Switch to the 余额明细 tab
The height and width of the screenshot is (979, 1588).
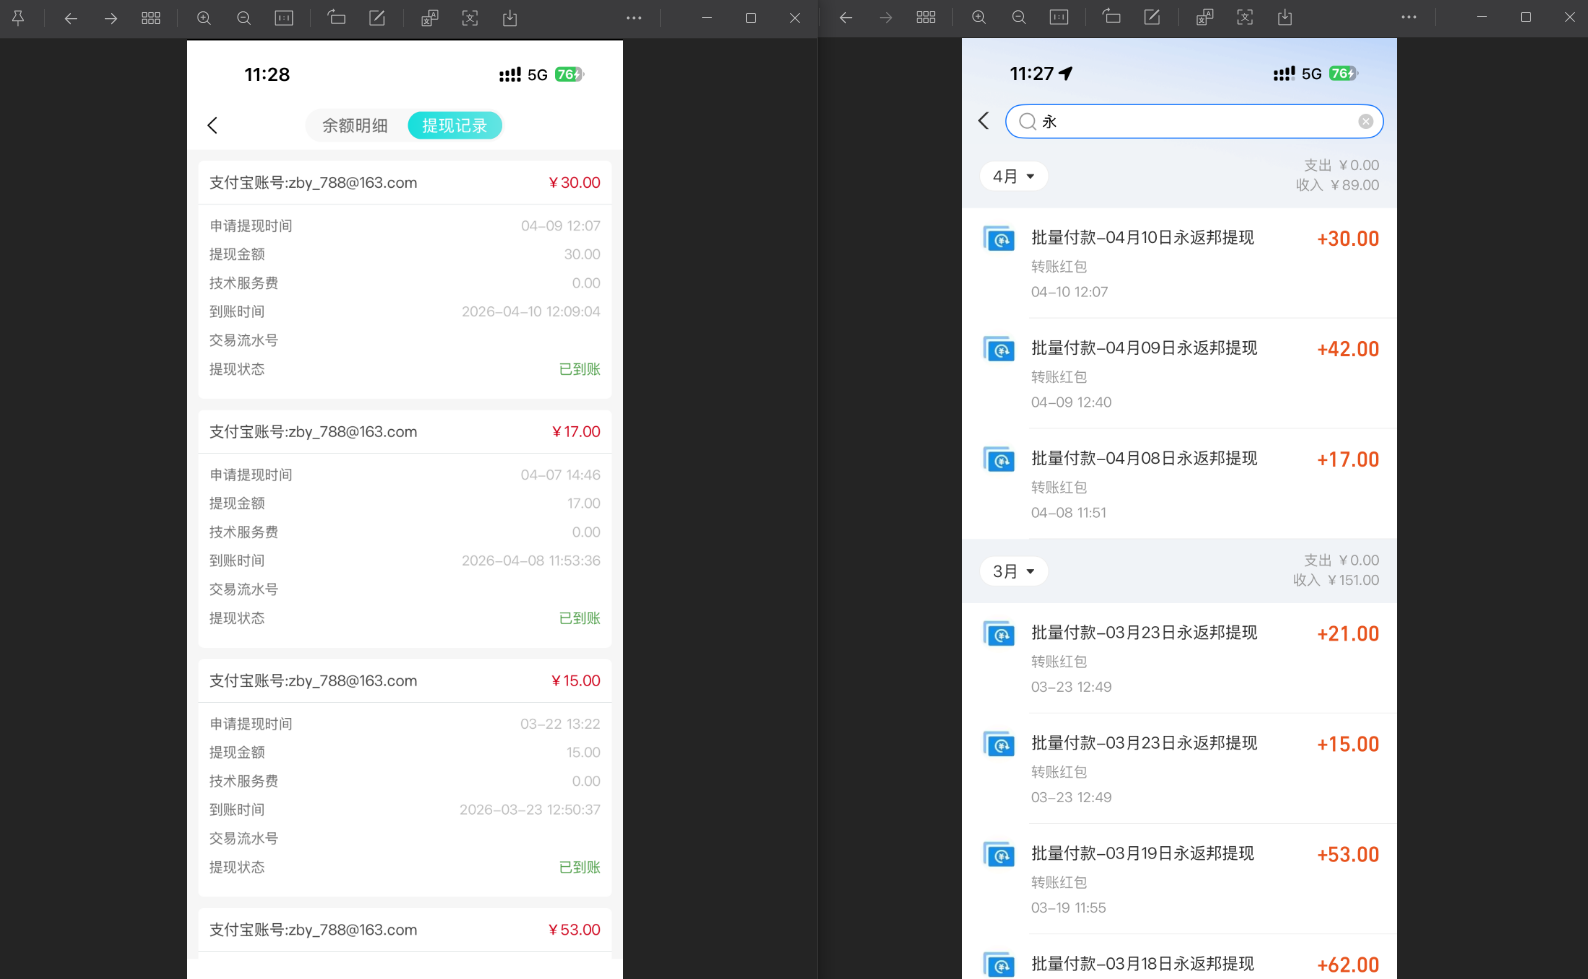coord(355,126)
